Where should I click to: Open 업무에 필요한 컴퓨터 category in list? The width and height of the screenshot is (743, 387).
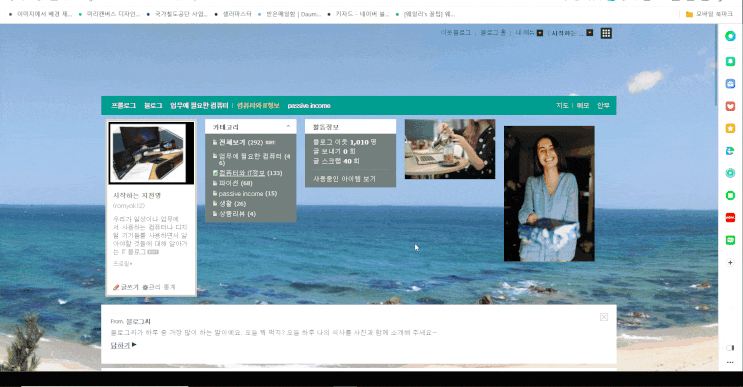point(254,159)
